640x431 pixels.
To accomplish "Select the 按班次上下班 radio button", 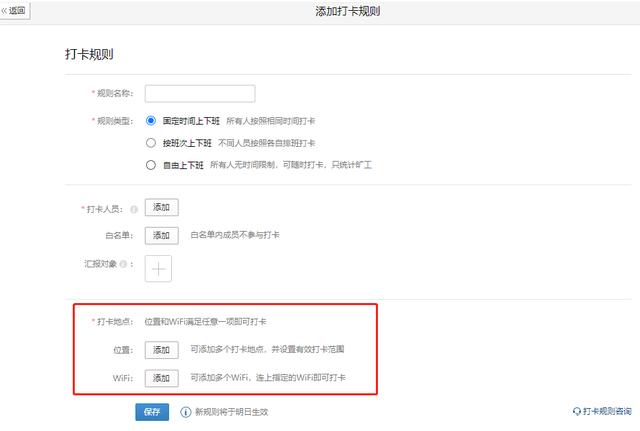I will click(151, 143).
